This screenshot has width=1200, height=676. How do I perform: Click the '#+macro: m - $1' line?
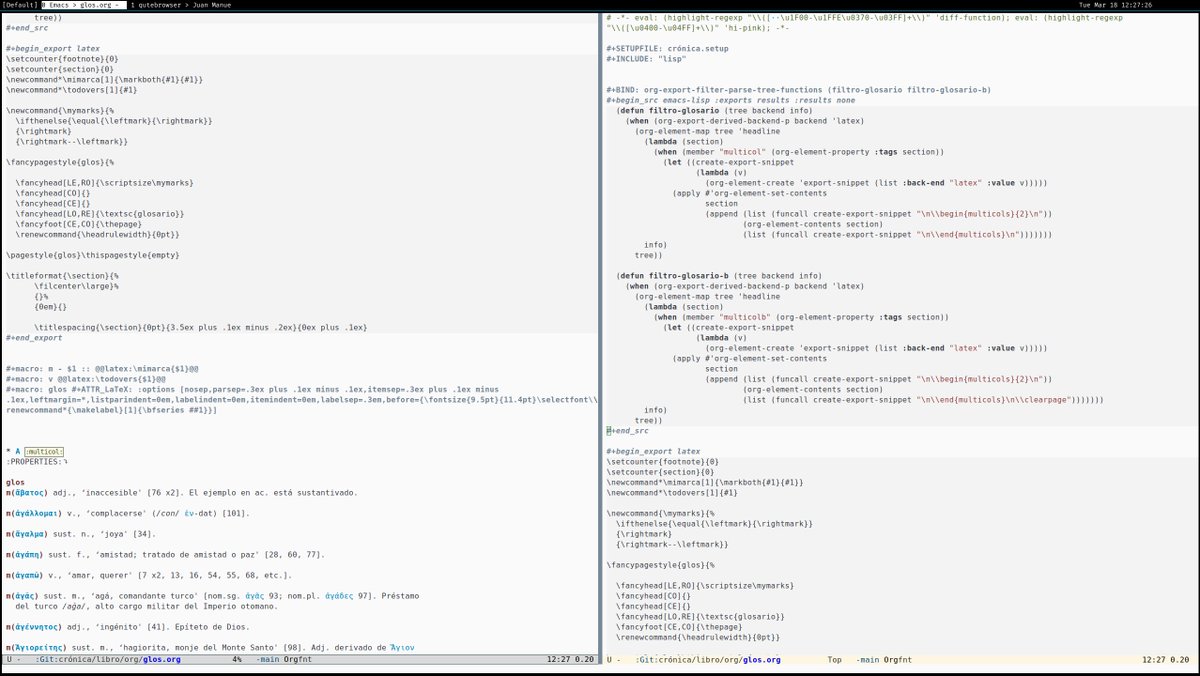(x=102, y=368)
